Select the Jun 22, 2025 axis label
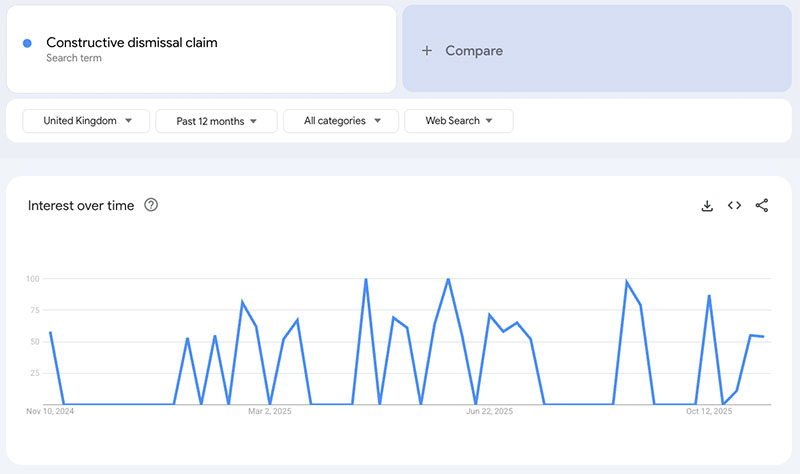The image size is (800, 474). click(x=490, y=411)
